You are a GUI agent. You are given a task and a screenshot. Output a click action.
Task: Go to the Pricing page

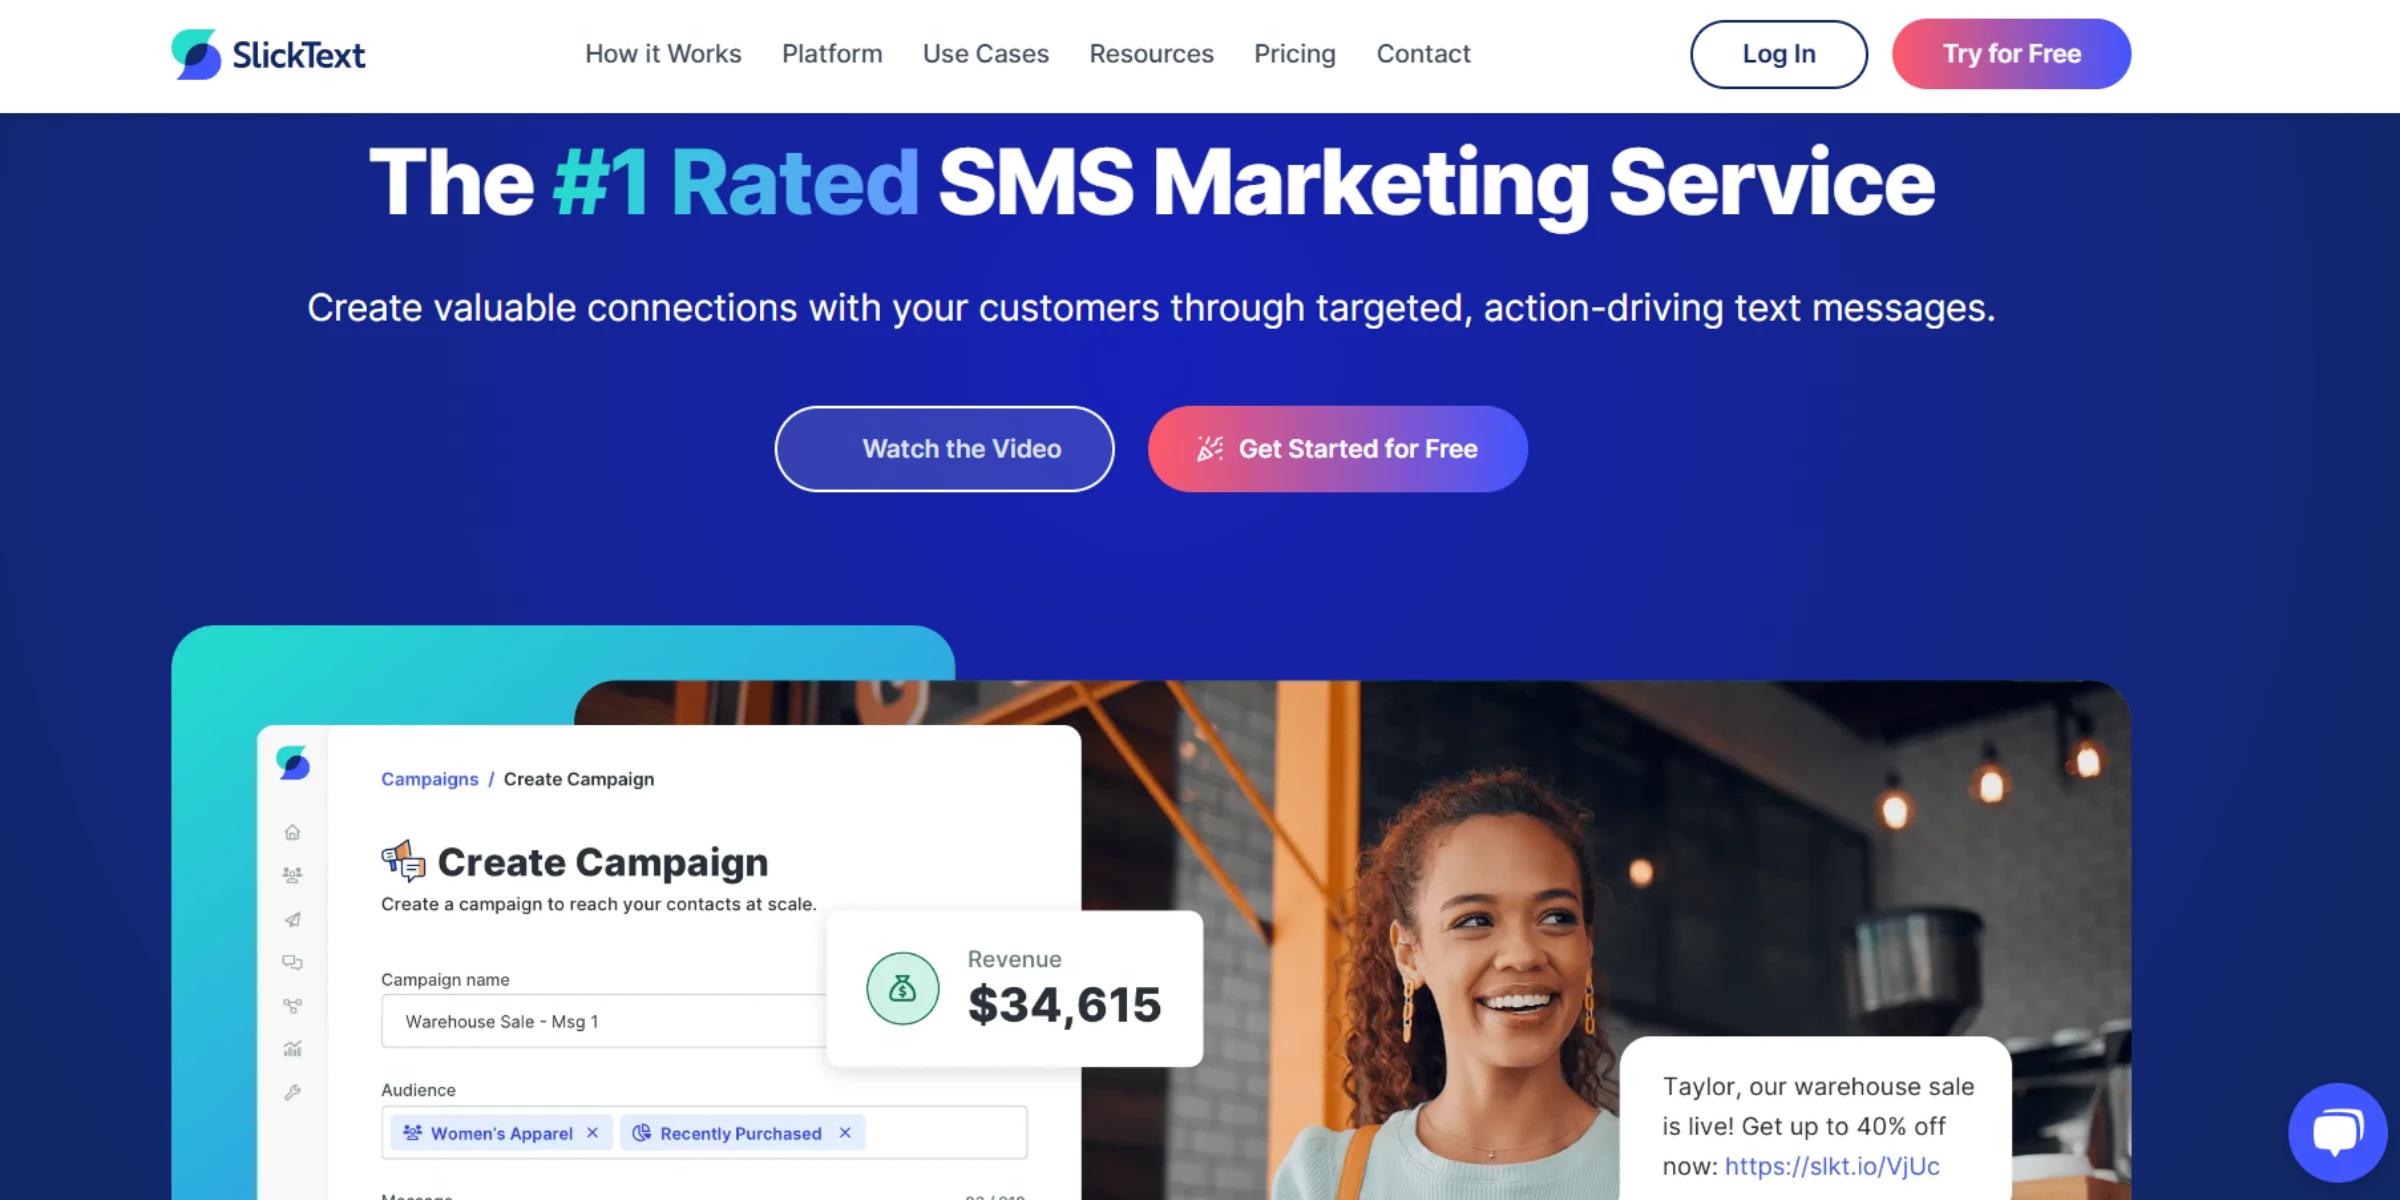point(1295,54)
